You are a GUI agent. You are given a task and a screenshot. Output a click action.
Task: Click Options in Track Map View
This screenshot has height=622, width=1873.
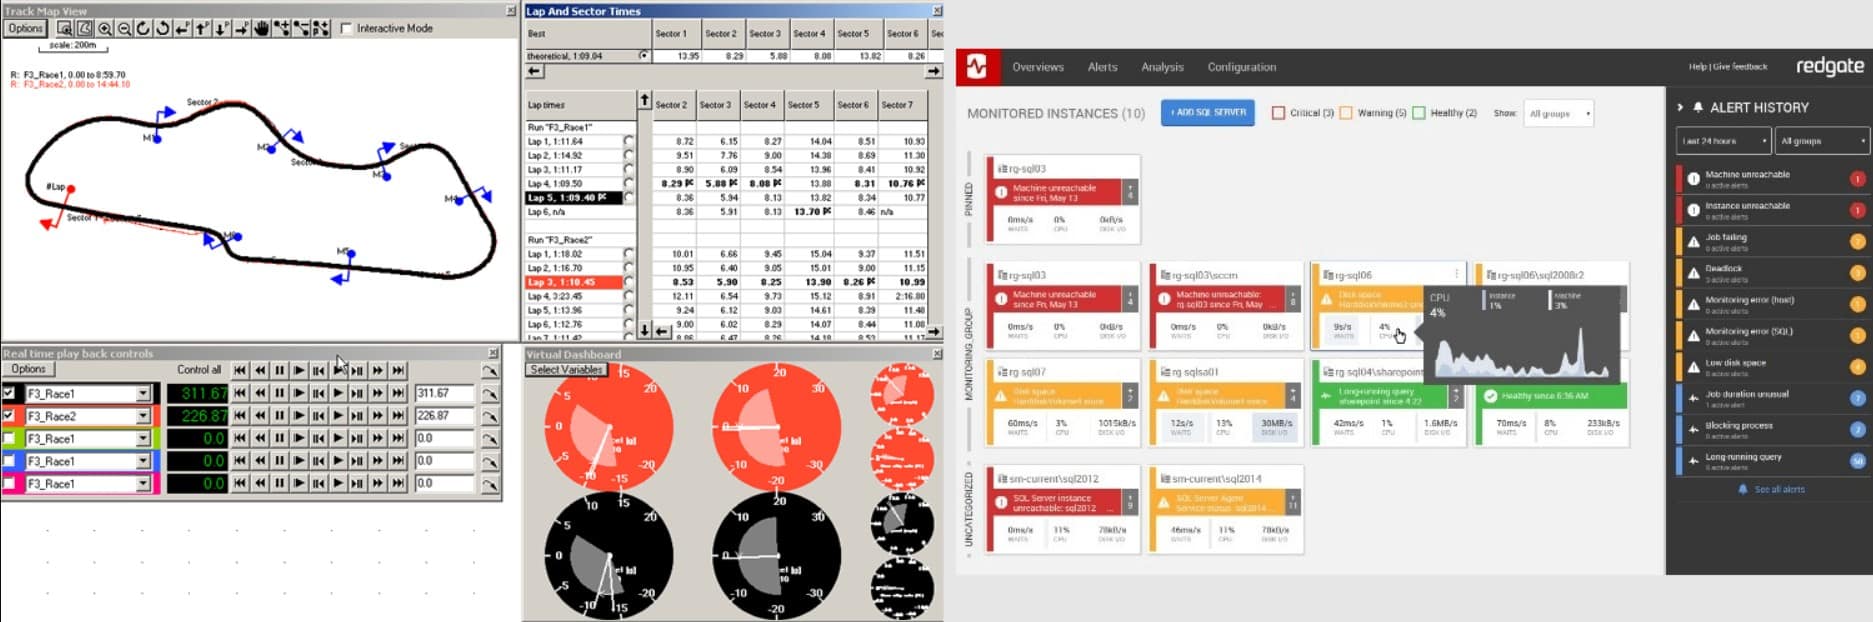pyautogui.click(x=26, y=29)
